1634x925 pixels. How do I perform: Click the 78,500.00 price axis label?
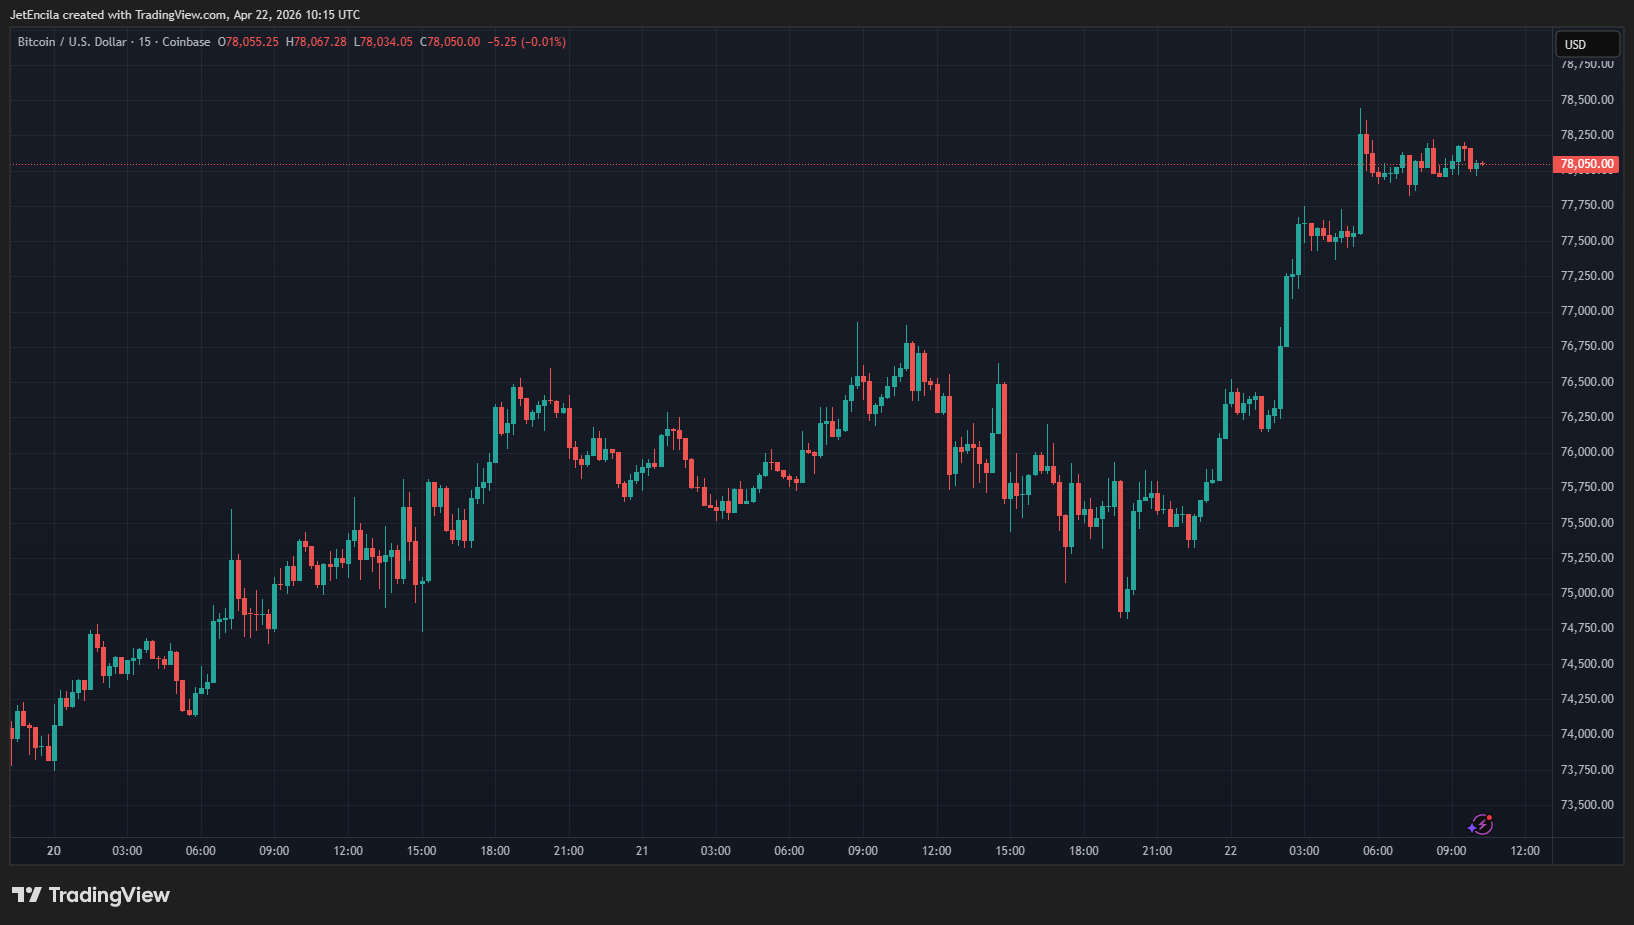pyautogui.click(x=1586, y=100)
